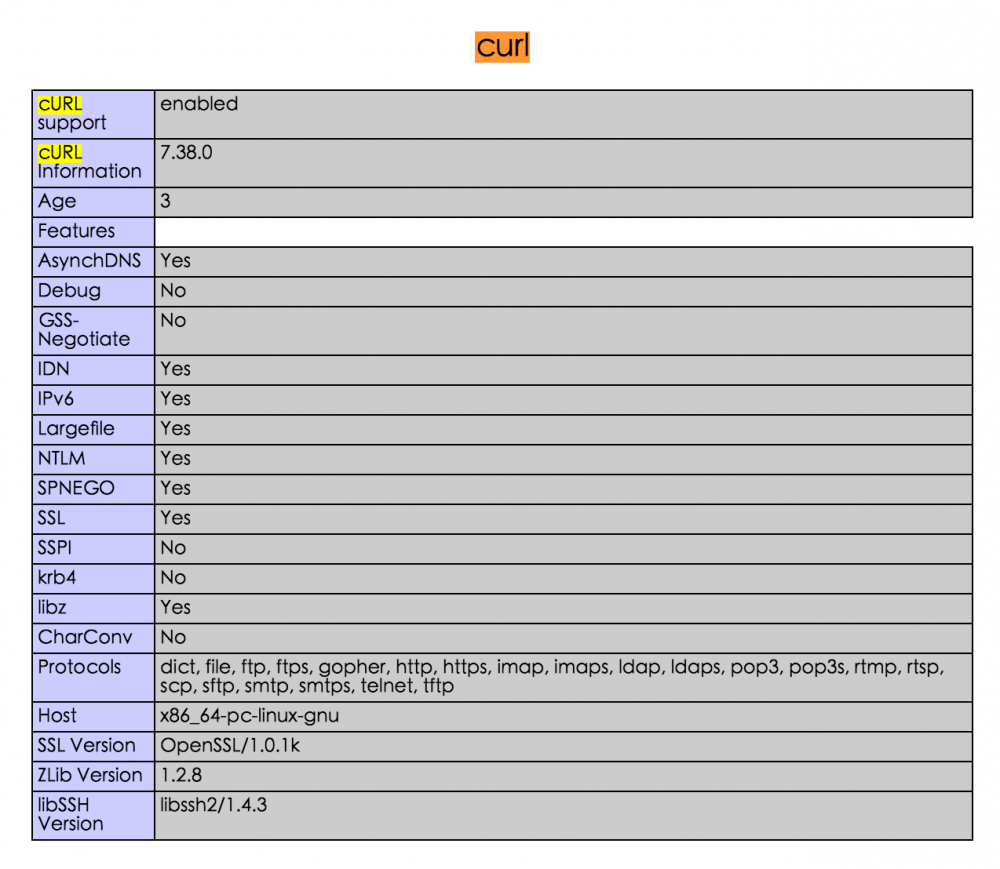The height and width of the screenshot is (869, 1000).
Task: Click the Age value 3
Action: (x=165, y=201)
